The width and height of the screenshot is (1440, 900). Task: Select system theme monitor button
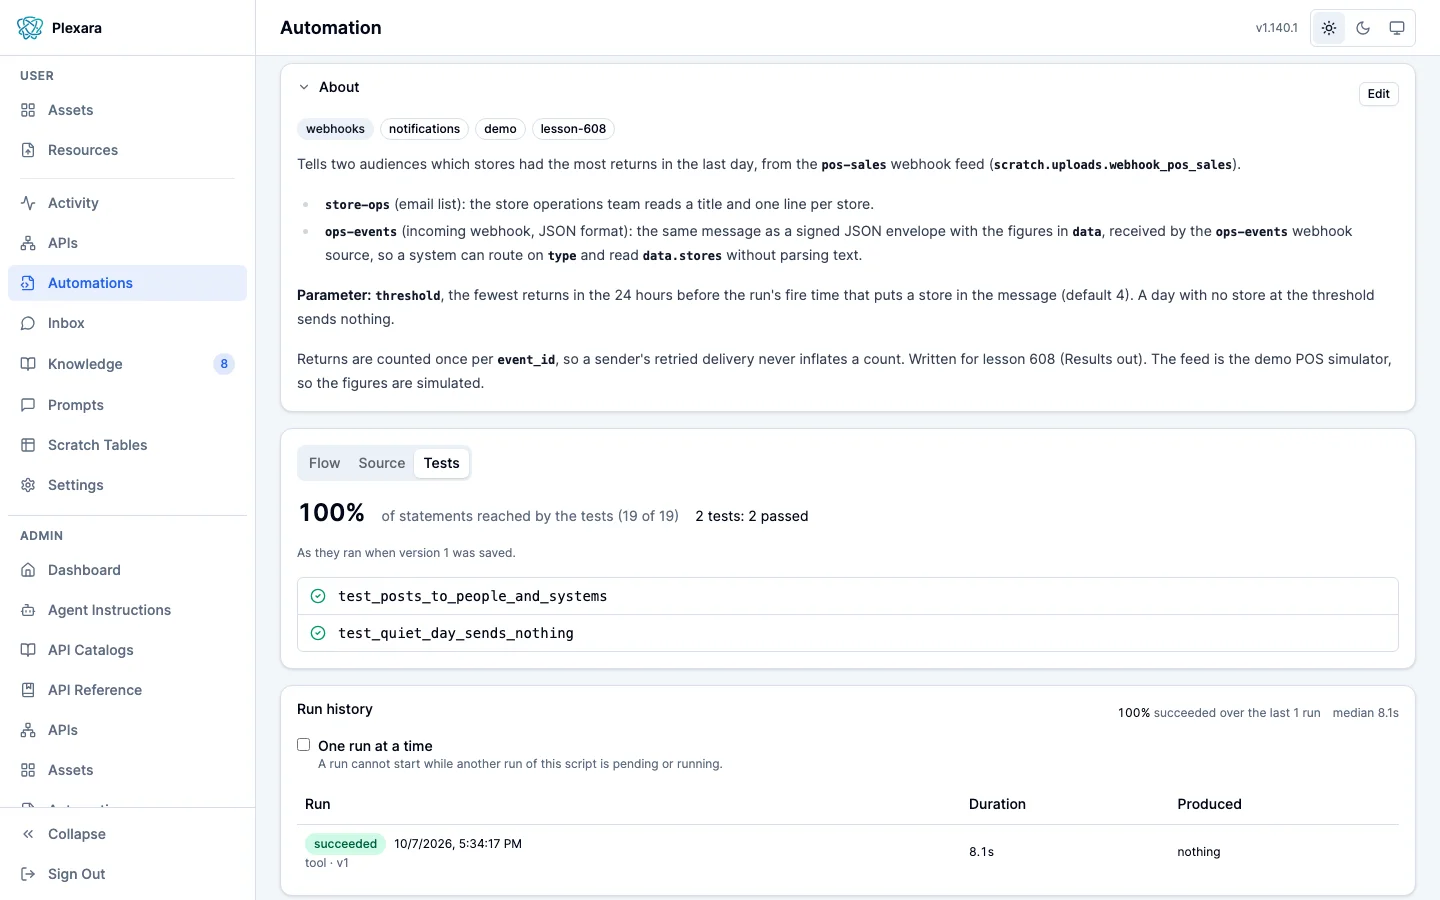pyautogui.click(x=1397, y=28)
